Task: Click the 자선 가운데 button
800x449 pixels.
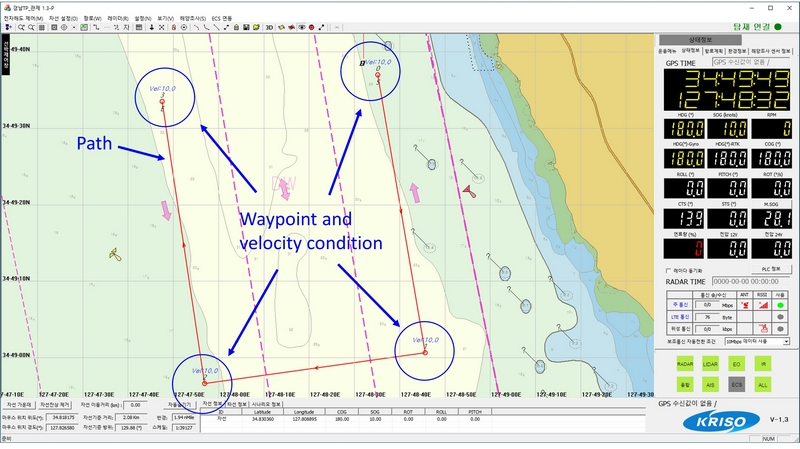Action: (x=19, y=405)
